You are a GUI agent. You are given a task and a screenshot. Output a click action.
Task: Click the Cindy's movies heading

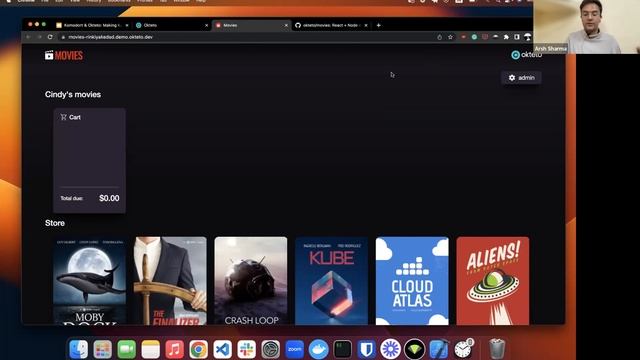73,95
